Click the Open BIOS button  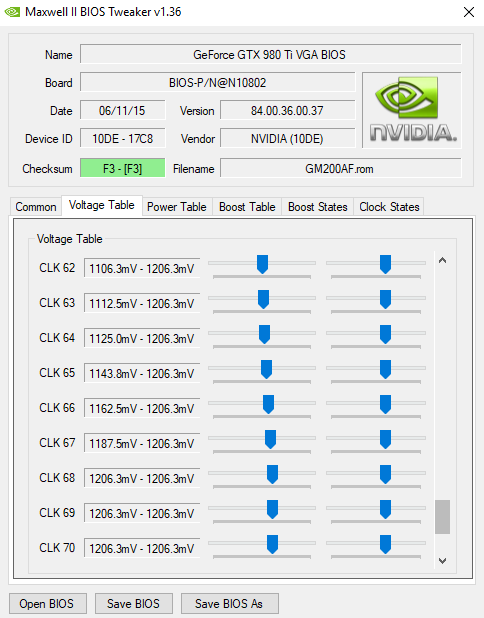47,603
